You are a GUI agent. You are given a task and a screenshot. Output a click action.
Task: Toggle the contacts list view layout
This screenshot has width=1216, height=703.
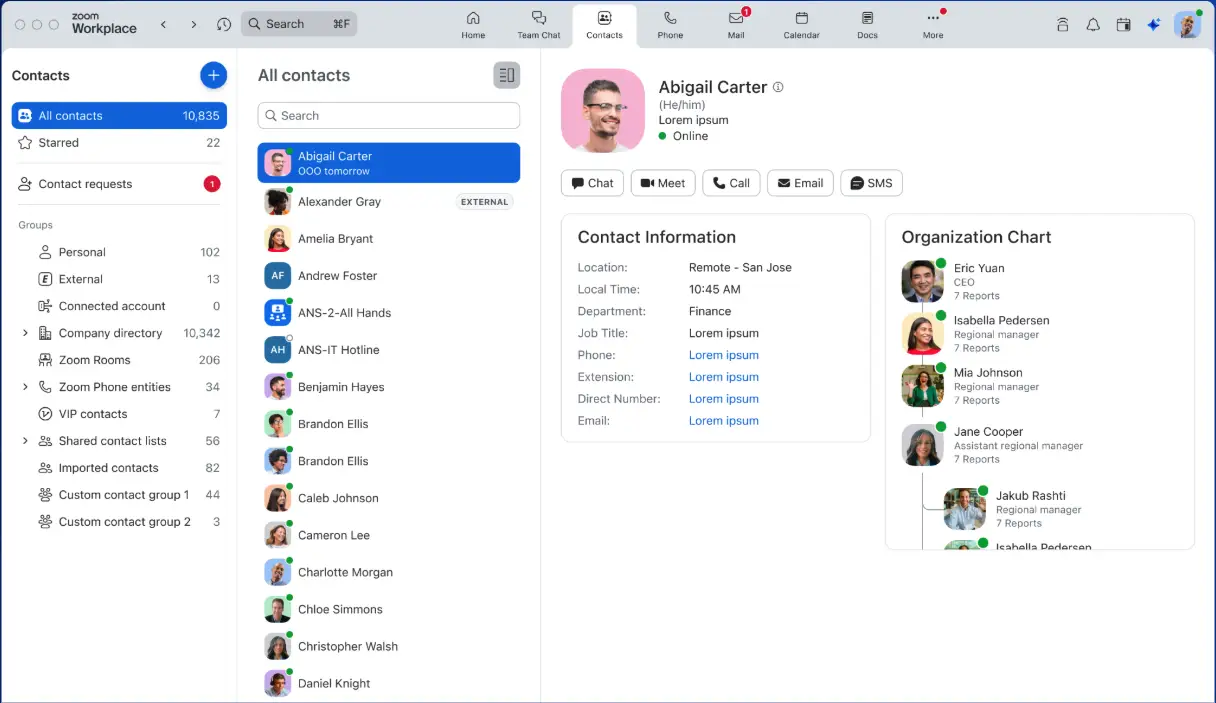pyautogui.click(x=506, y=74)
